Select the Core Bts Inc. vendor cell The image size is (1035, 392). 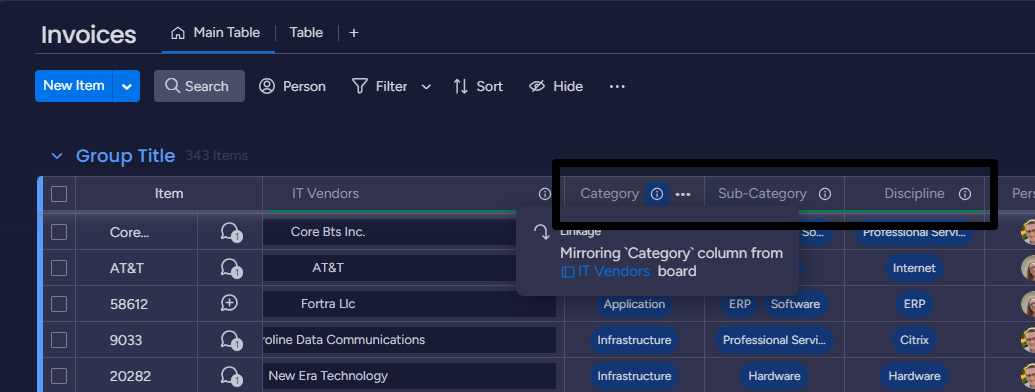[x=409, y=232]
